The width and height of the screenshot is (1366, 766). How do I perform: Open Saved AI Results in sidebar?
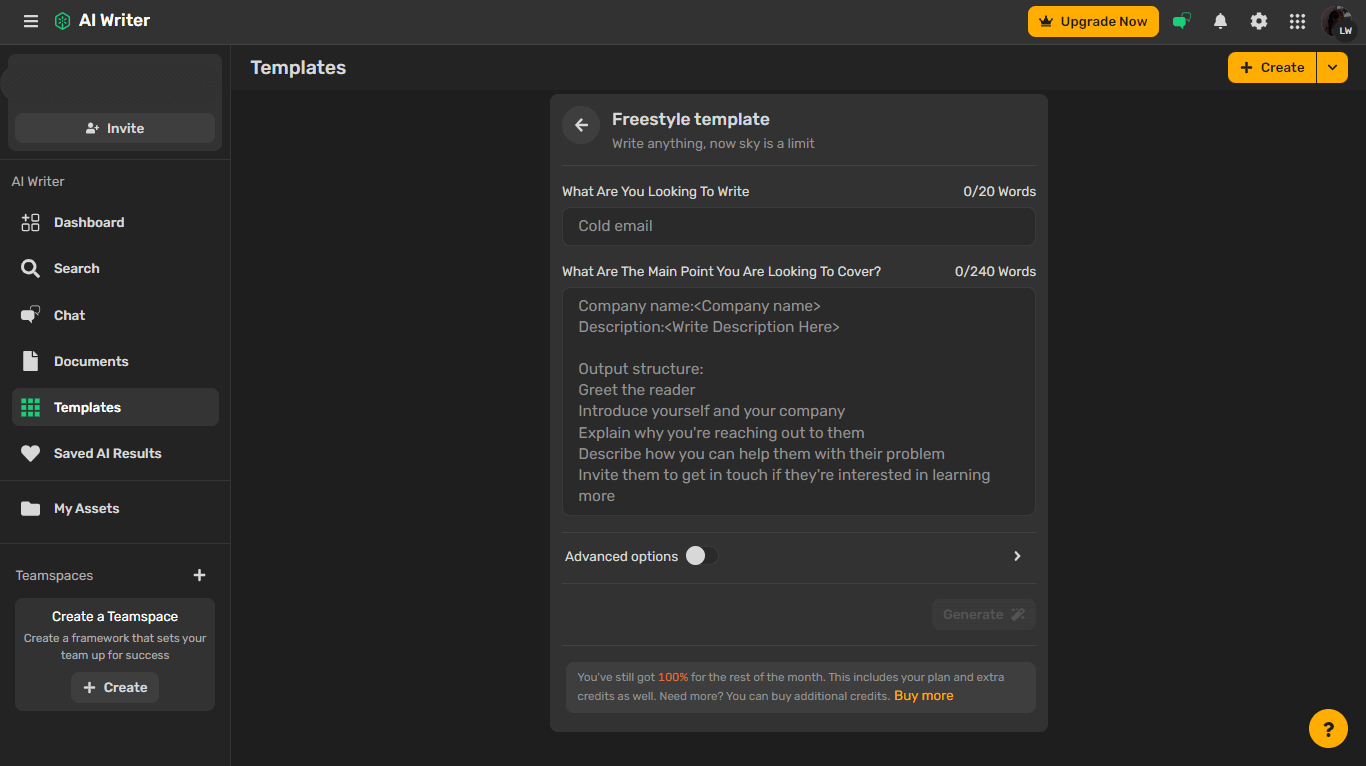(x=115, y=453)
